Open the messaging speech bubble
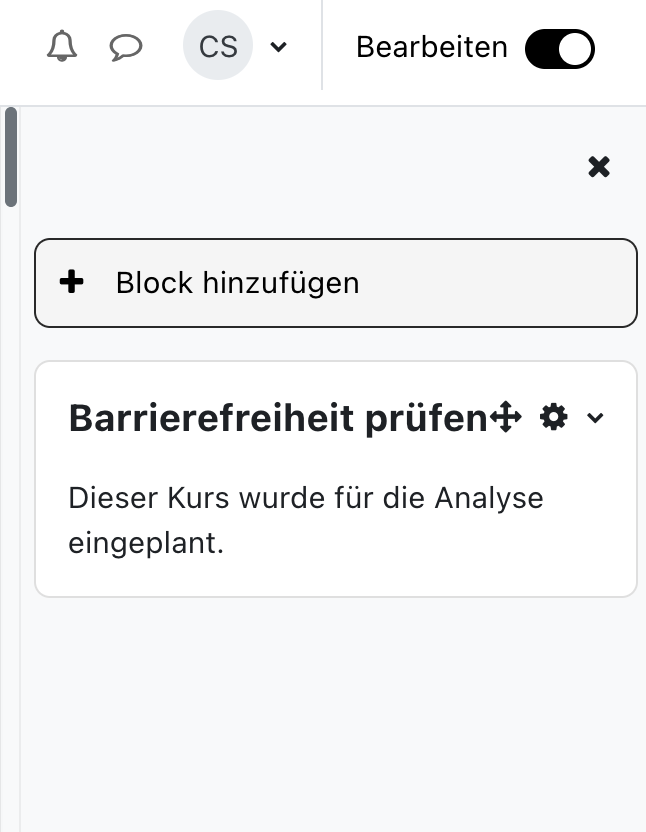 pyautogui.click(x=125, y=47)
